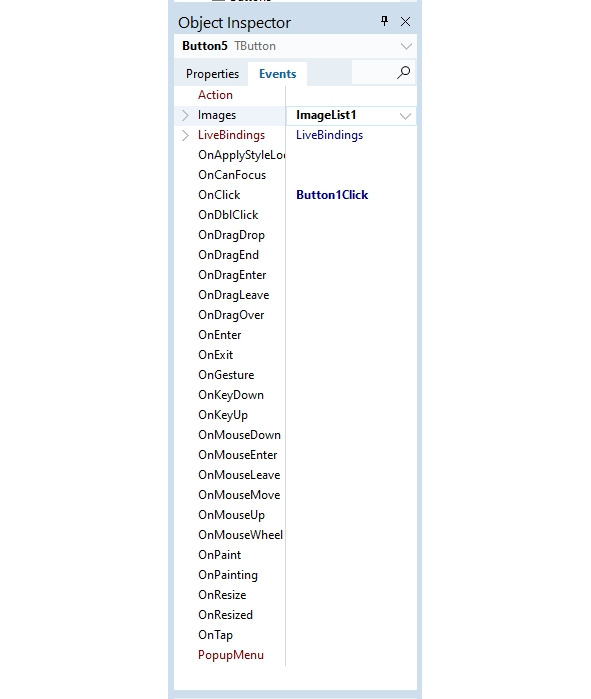Select the PopupMenu property row
The image size is (591, 699).
pyautogui.click(x=296, y=655)
